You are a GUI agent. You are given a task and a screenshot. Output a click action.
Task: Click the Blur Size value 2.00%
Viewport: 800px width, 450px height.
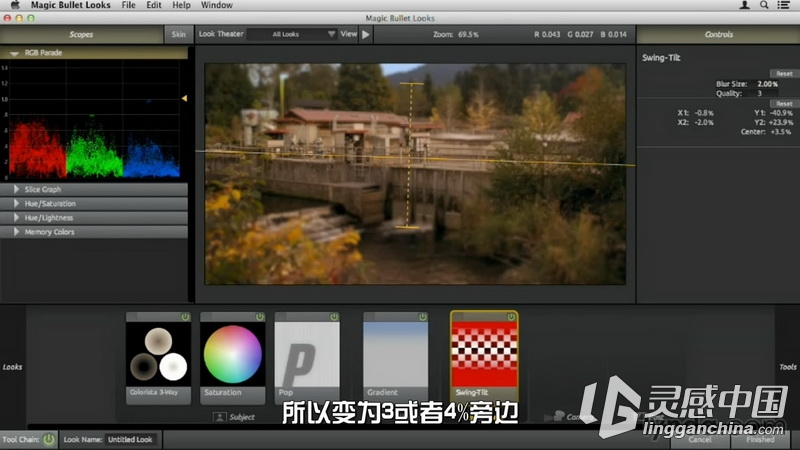(767, 84)
